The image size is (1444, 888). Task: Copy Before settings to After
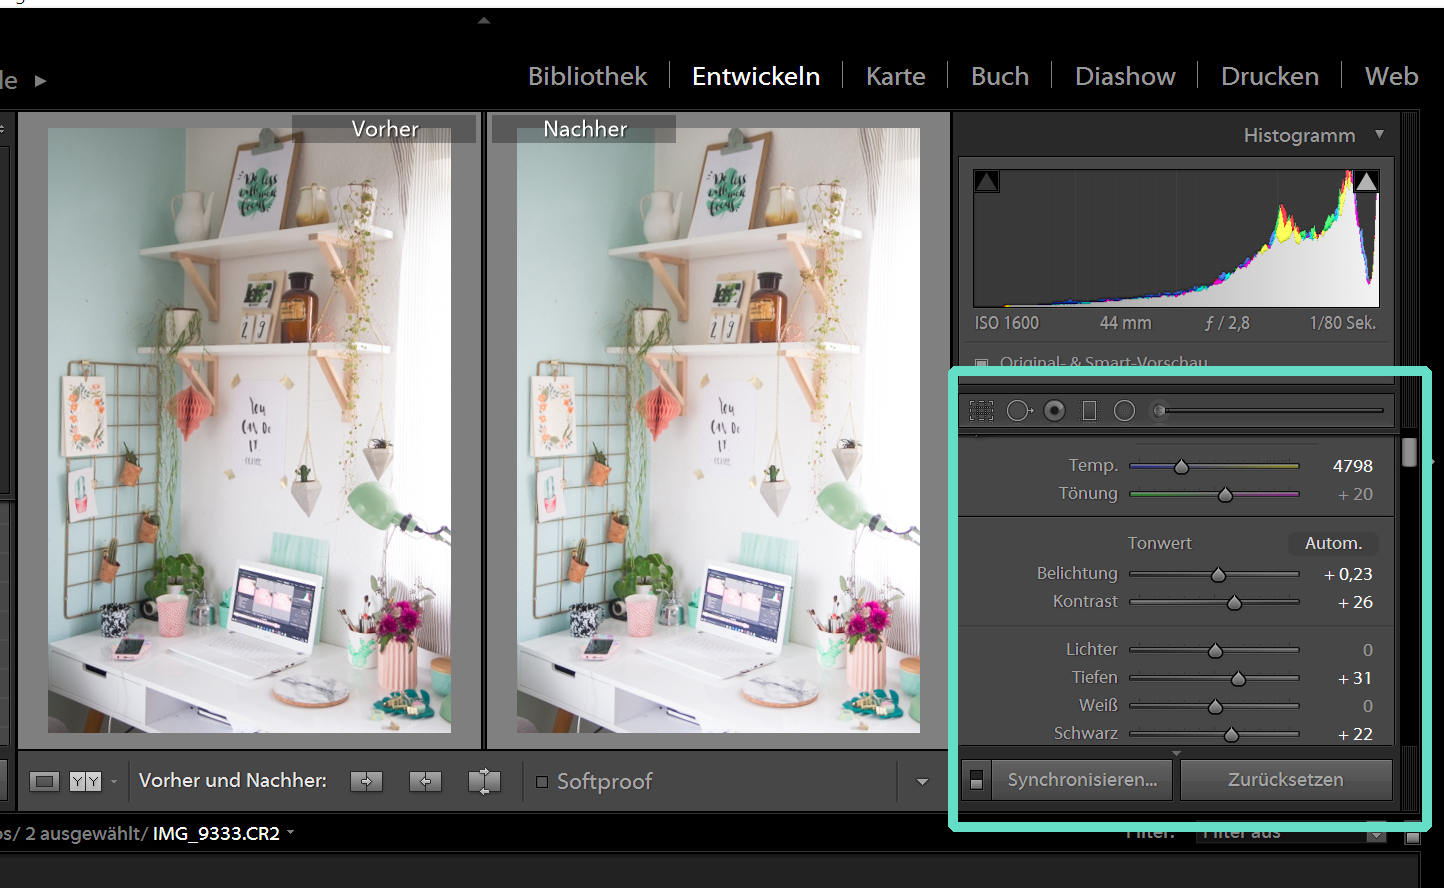pos(366,782)
